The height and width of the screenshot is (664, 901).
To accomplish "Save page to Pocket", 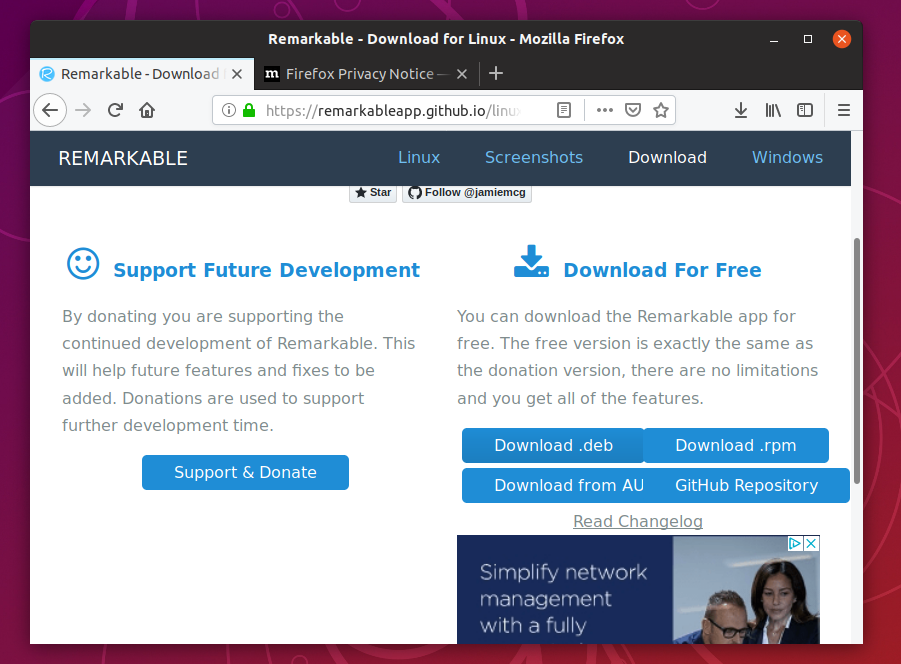I will pyautogui.click(x=633, y=110).
